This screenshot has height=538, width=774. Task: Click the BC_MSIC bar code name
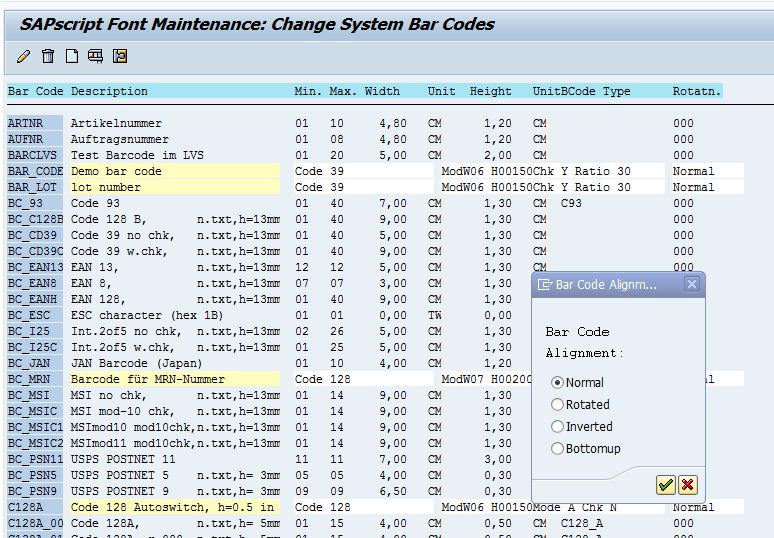coord(35,411)
